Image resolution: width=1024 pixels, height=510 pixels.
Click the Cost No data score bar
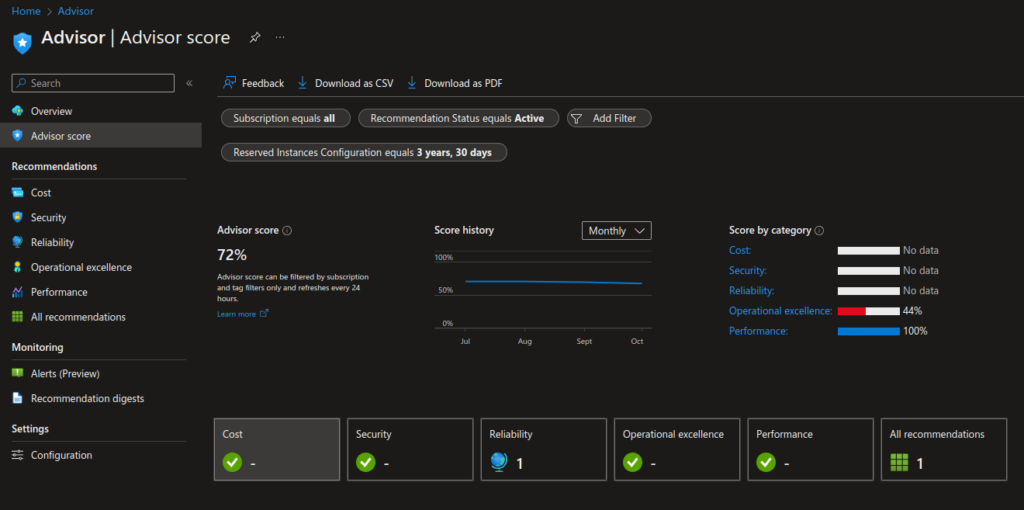[869, 251]
